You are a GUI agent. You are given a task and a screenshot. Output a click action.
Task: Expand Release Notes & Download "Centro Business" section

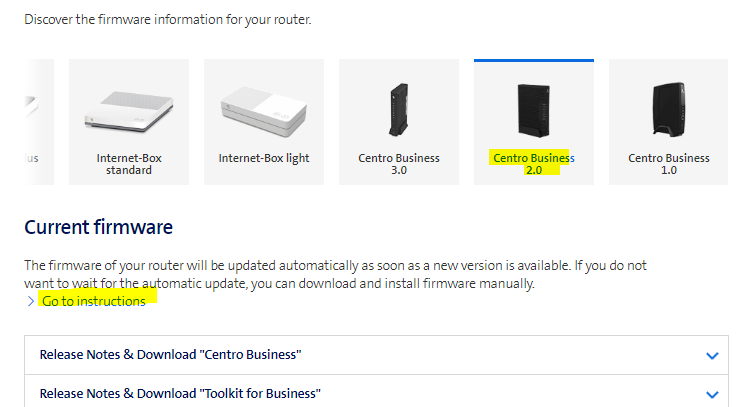[x=170, y=355]
